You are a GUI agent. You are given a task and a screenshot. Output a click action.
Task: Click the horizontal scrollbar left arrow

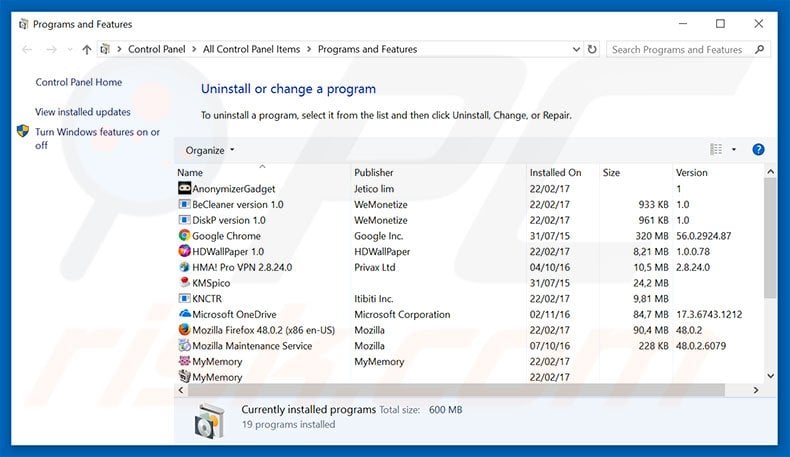tap(181, 390)
